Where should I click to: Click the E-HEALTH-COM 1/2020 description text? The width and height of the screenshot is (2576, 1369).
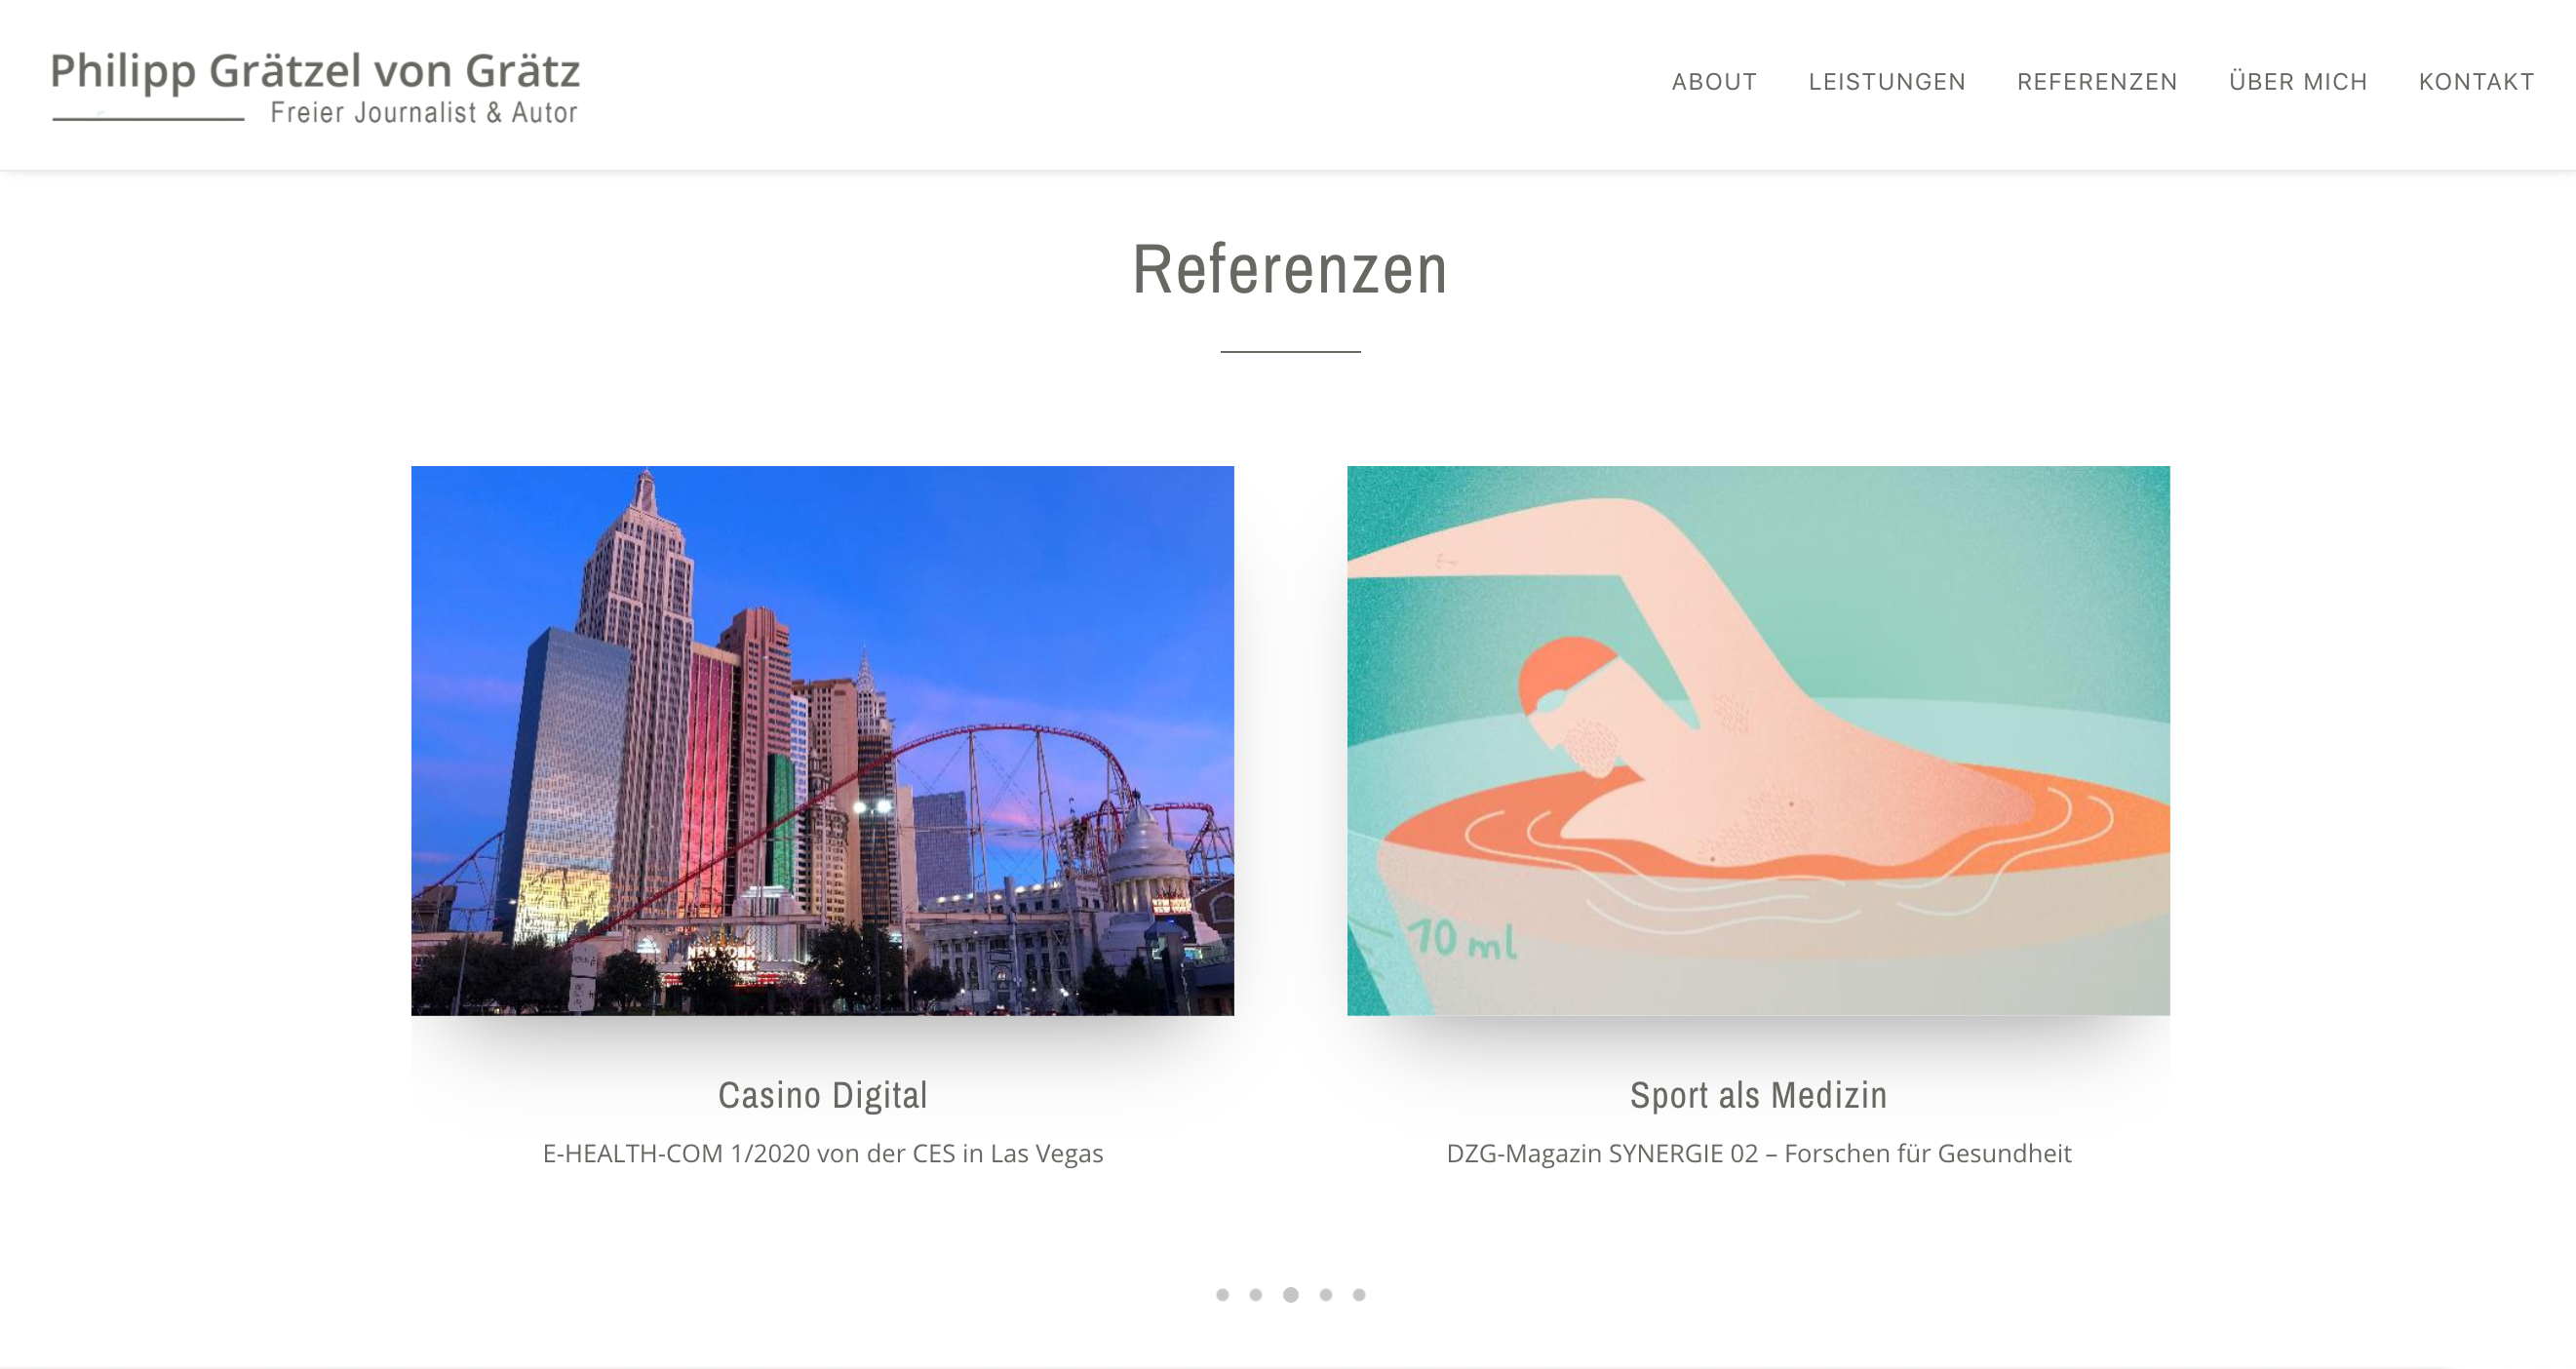[823, 1153]
